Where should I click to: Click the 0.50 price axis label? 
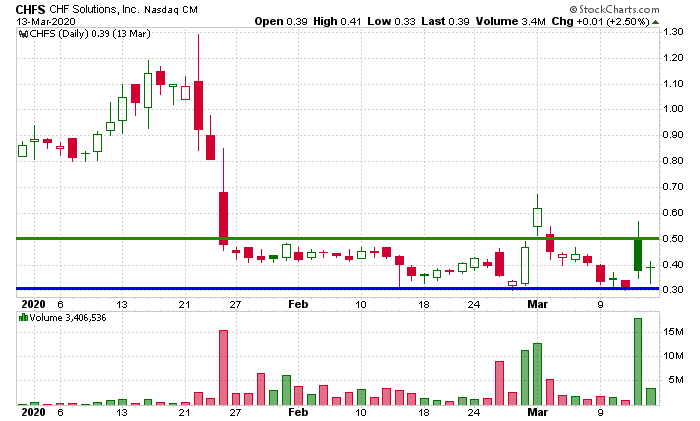pyautogui.click(x=673, y=238)
